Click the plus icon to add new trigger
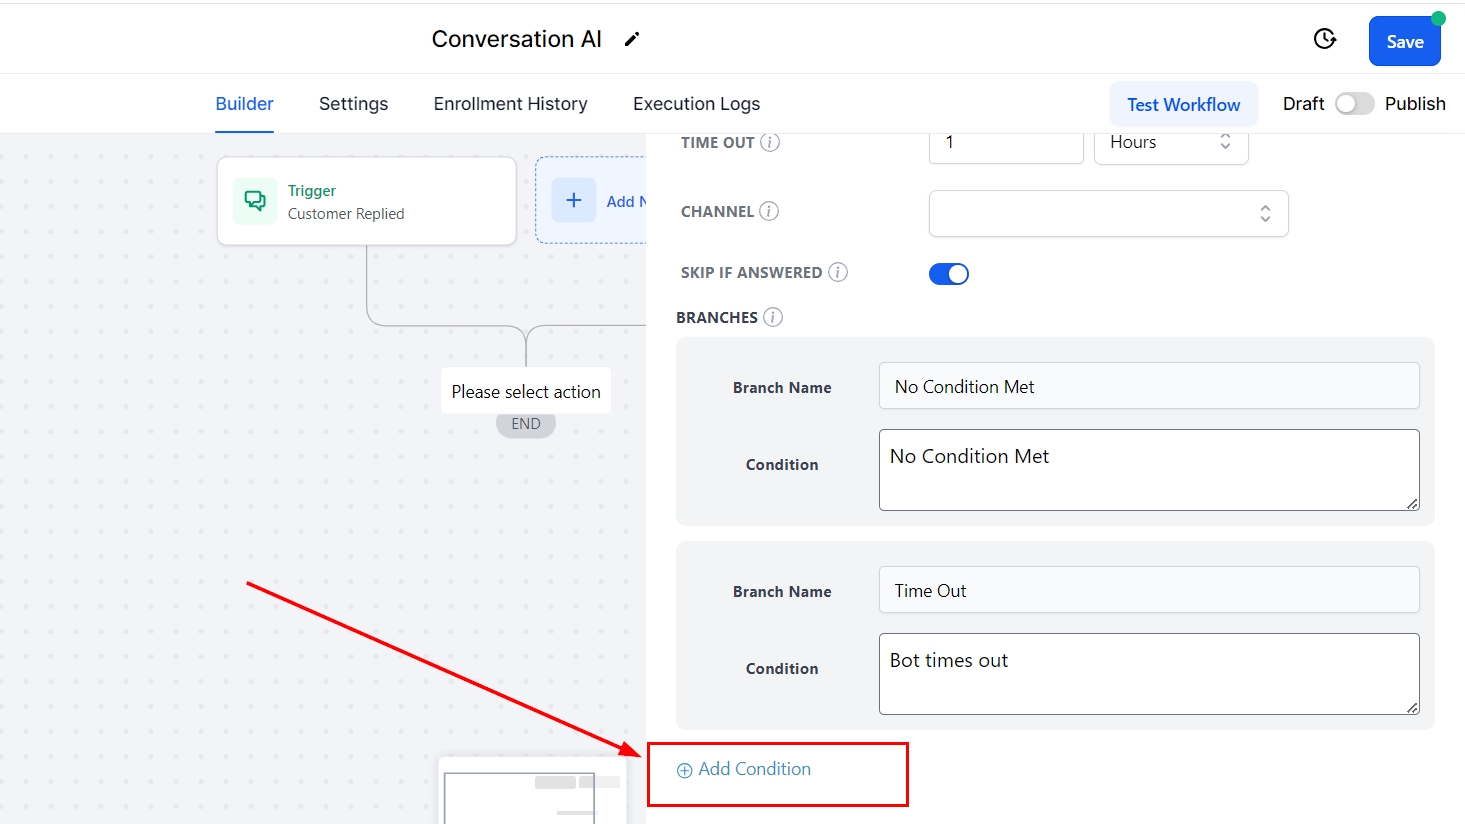 [x=574, y=200]
